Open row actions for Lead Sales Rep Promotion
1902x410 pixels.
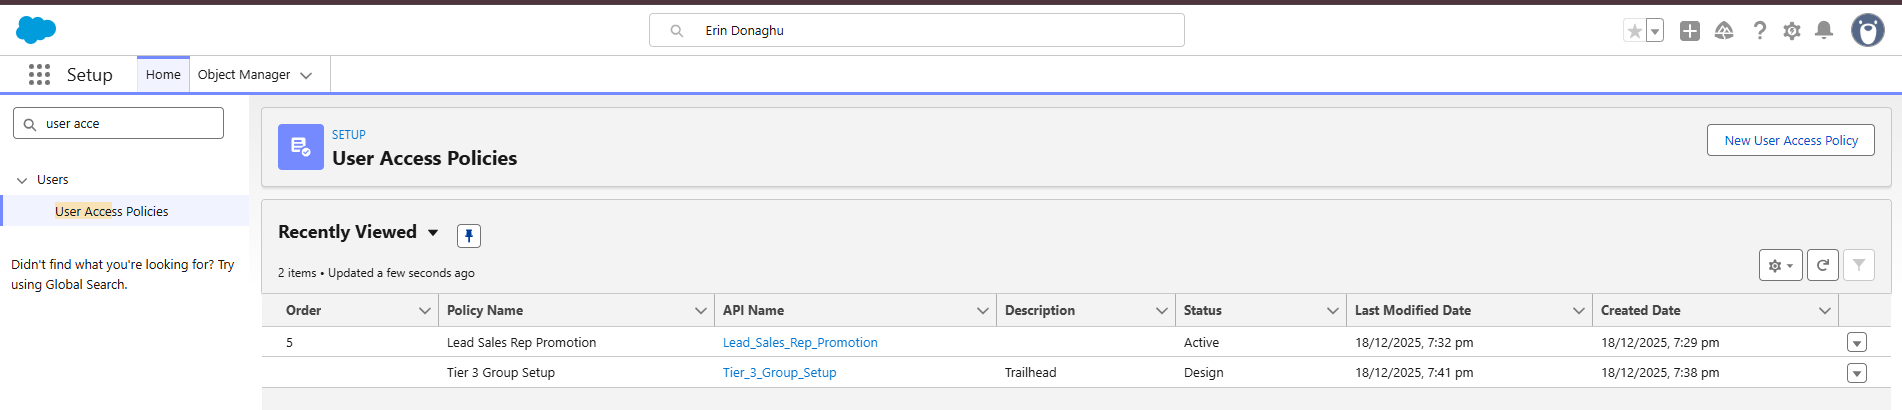coord(1856,343)
